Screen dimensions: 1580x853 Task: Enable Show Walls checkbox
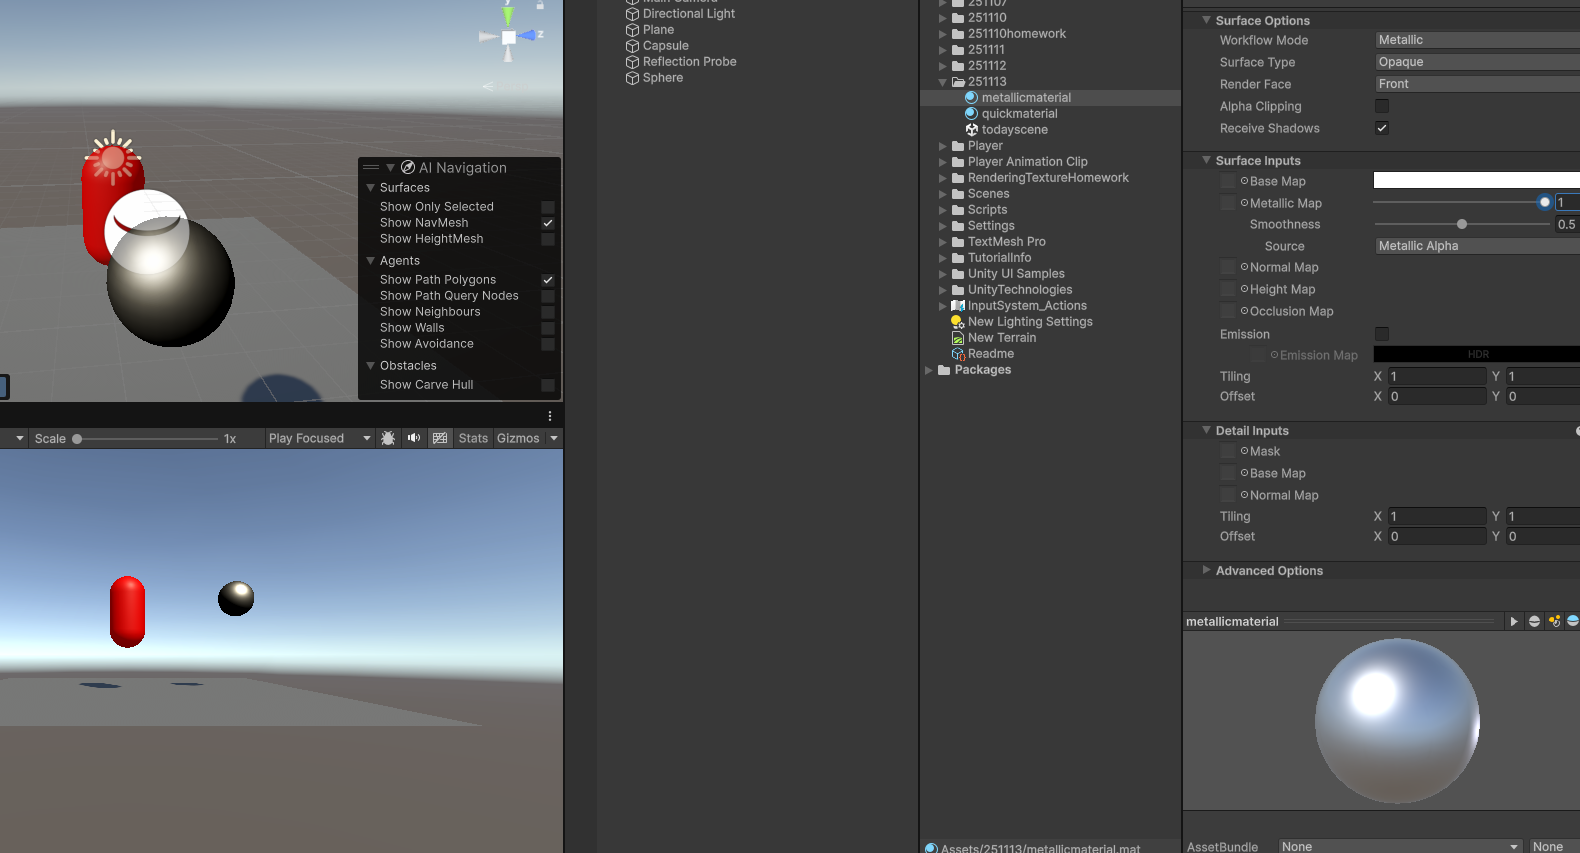tap(548, 328)
